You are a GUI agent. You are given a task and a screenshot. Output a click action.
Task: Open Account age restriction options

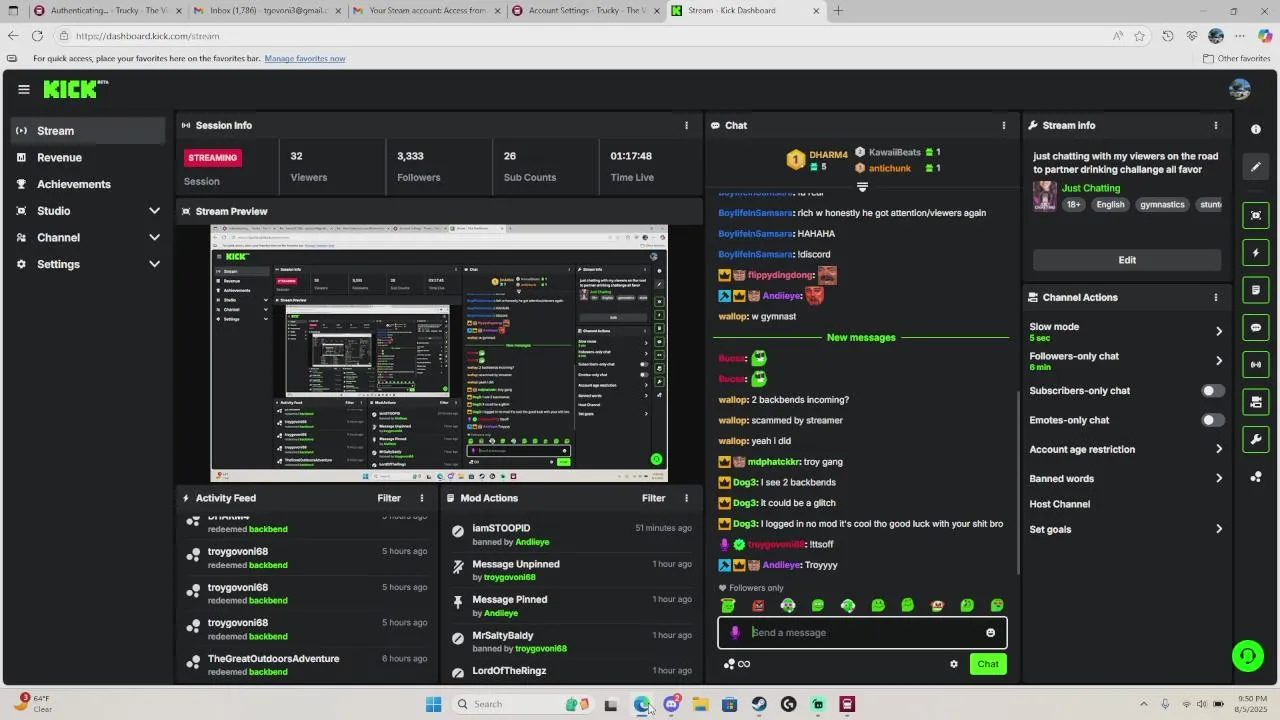1126,449
